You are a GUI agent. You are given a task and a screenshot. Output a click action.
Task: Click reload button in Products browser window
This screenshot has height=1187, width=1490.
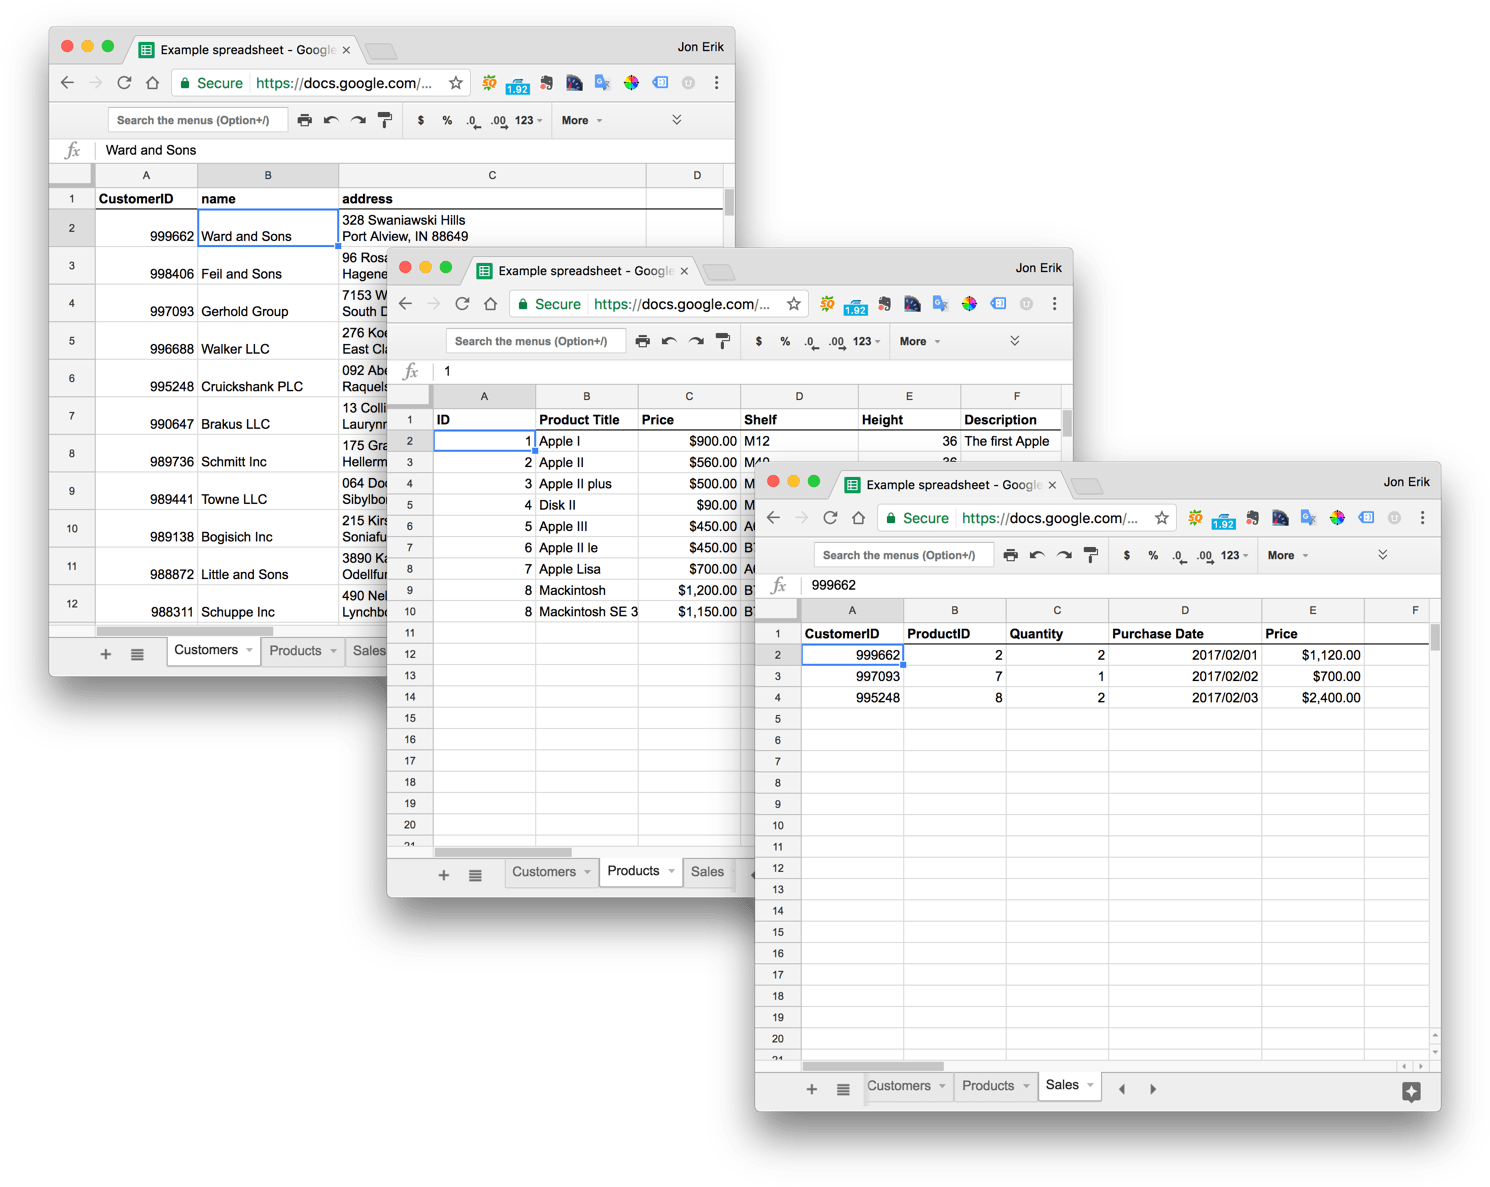[462, 304]
